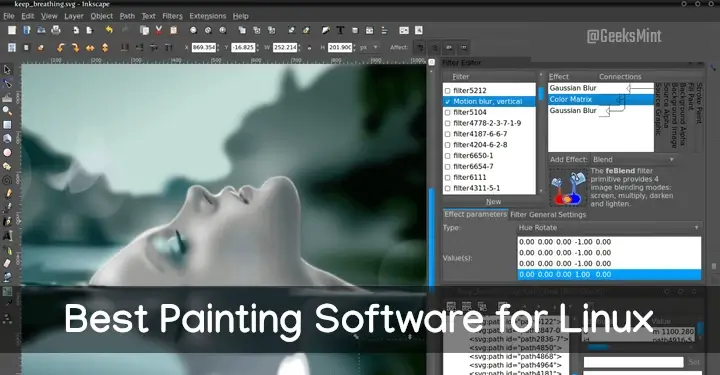This screenshot has height=375, width=720.
Task: Click the X value field 869.354
Action: point(203,47)
